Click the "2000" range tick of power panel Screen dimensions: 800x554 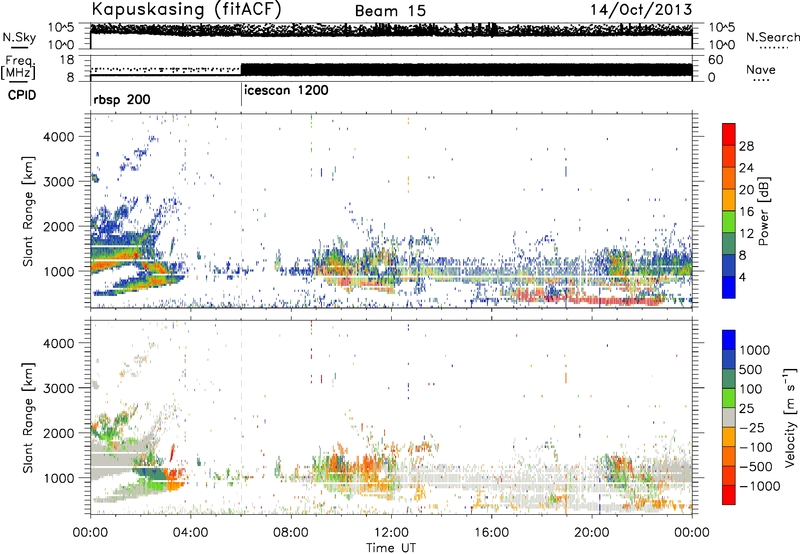click(x=58, y=226)
